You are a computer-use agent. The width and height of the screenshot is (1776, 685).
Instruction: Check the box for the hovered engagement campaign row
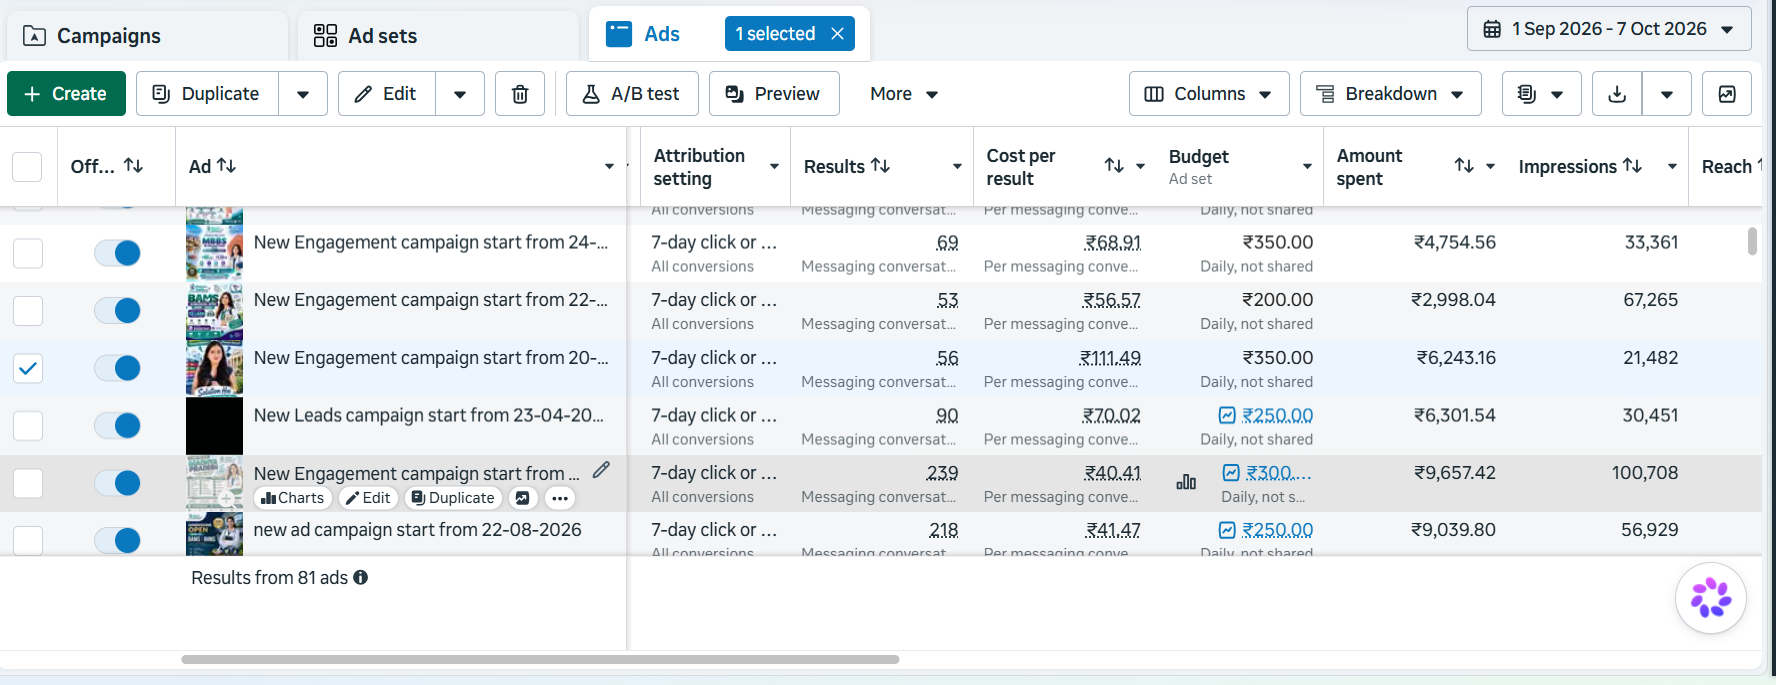click(x=28, y=483)
